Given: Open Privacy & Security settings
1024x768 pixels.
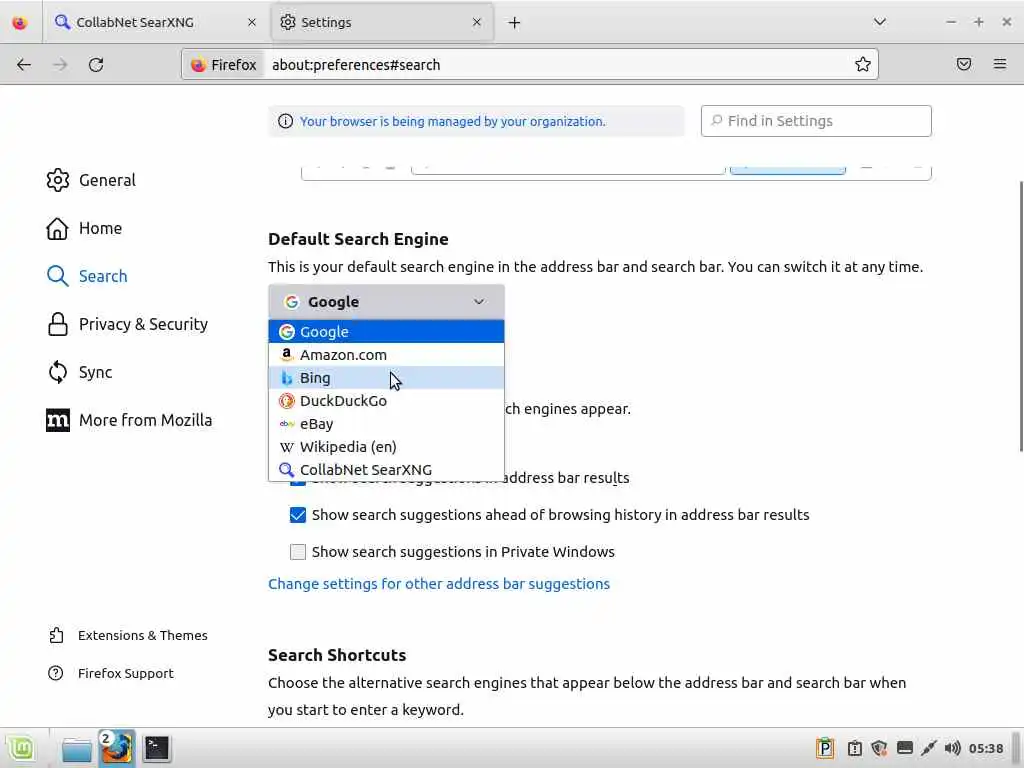Looking at the screenshot, I should [x=127, y=325].
